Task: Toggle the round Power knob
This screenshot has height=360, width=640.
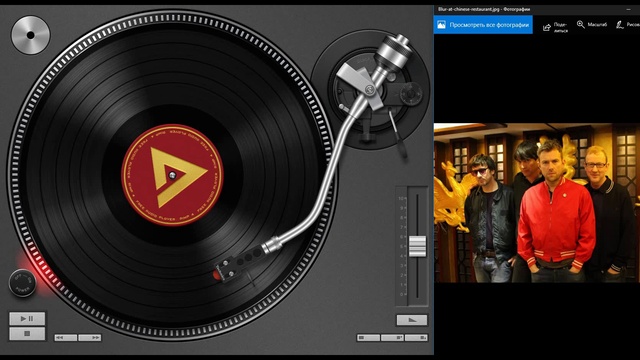Action: 22,282
